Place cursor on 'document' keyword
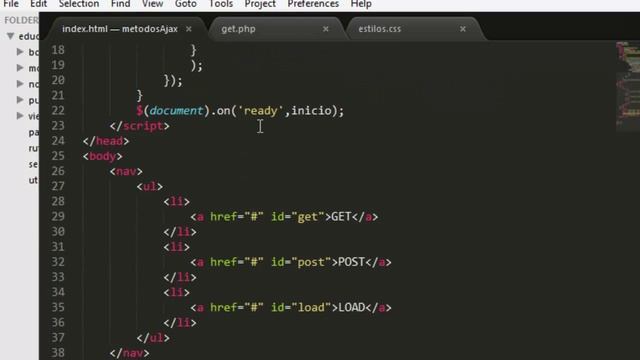The width and height of the screenshot is (640, 360). pyautogui.click(x=176, y=111)
